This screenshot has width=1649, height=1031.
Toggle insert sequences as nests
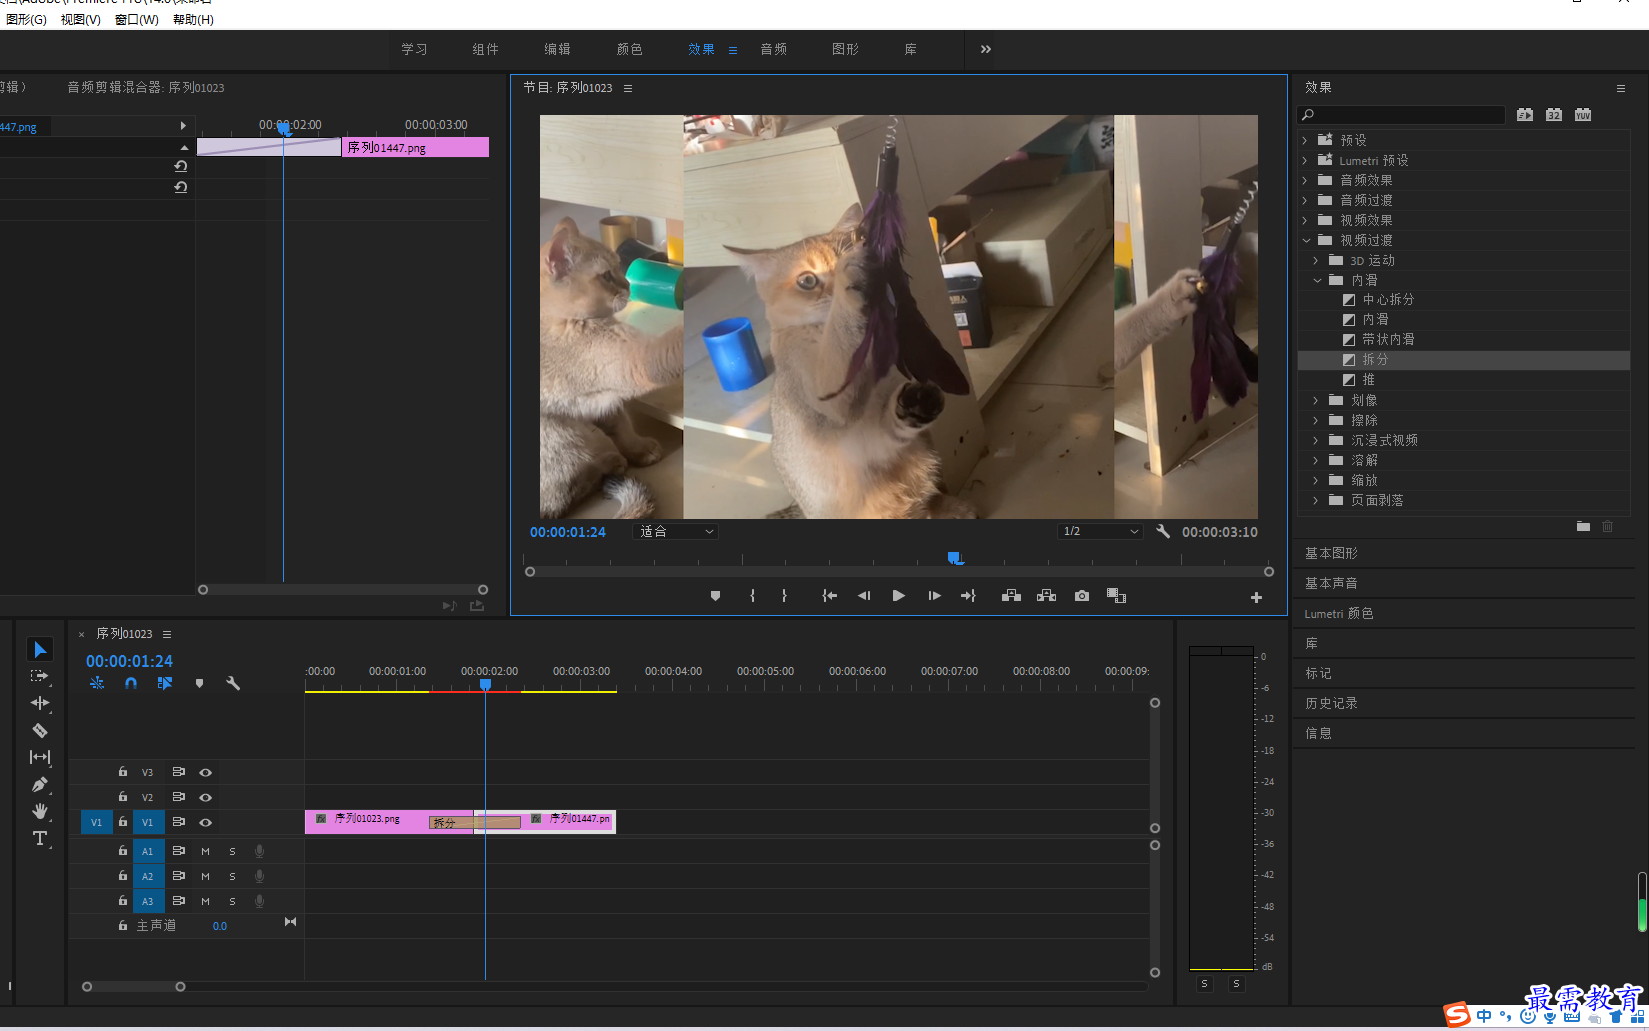[x=97, y=683]
